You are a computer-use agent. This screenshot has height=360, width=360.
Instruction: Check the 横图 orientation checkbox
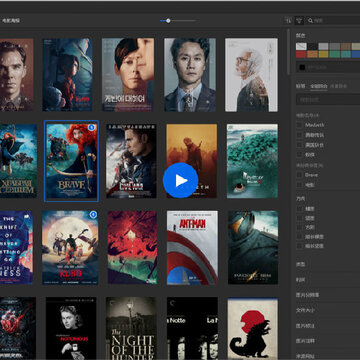[x=300, y=209]
